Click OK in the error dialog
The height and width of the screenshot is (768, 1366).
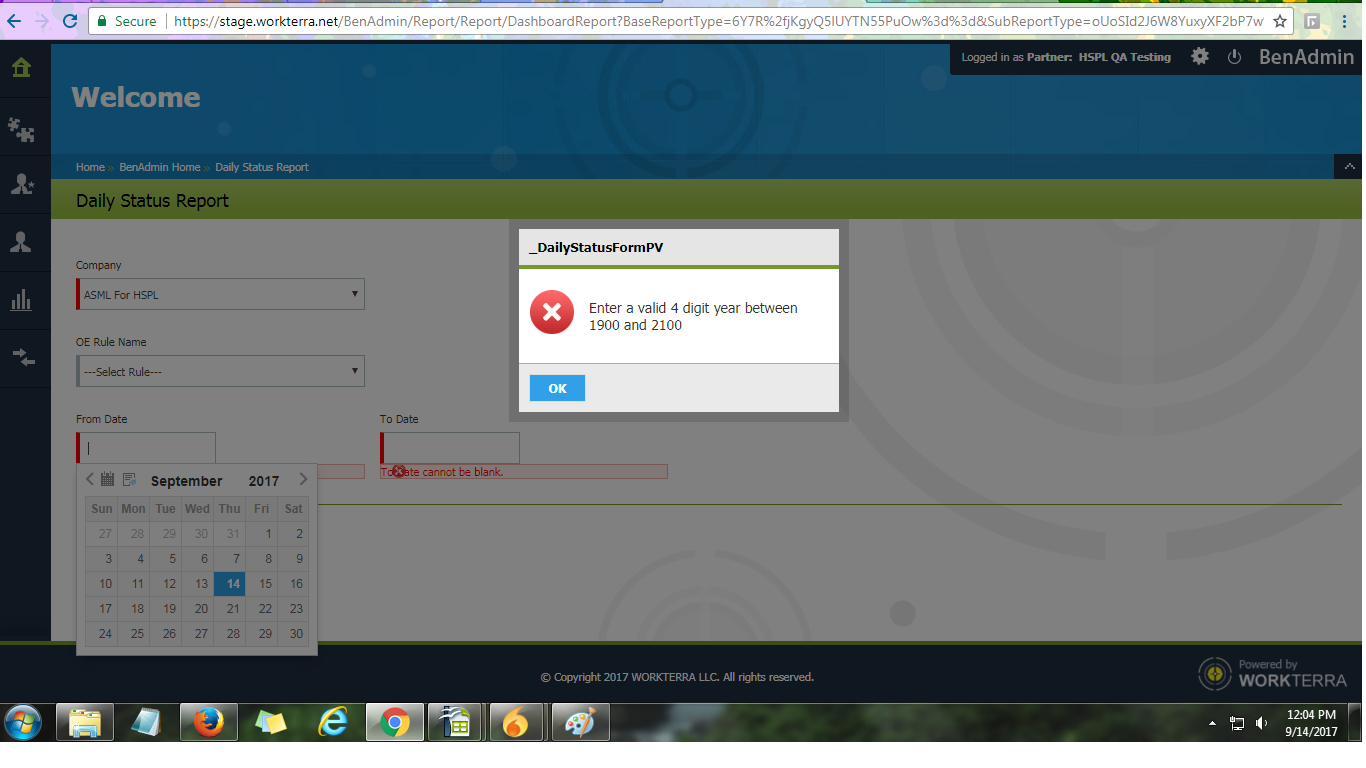[557, 388]
